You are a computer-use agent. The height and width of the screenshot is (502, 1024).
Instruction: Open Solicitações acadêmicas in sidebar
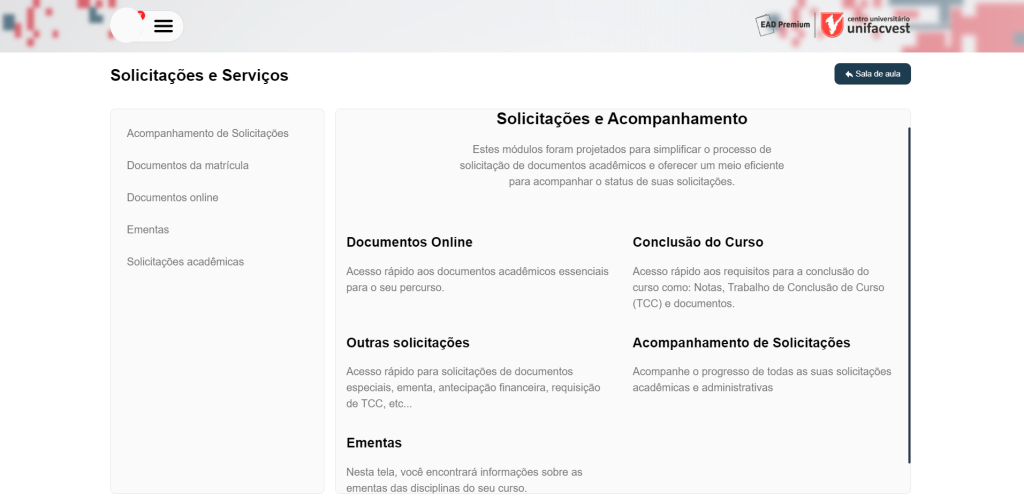[185, 261]
